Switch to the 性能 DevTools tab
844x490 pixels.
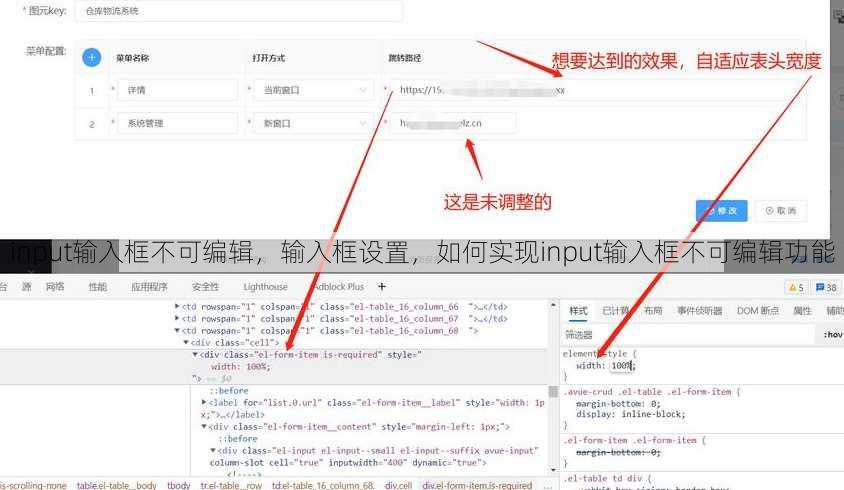(97, 286)
